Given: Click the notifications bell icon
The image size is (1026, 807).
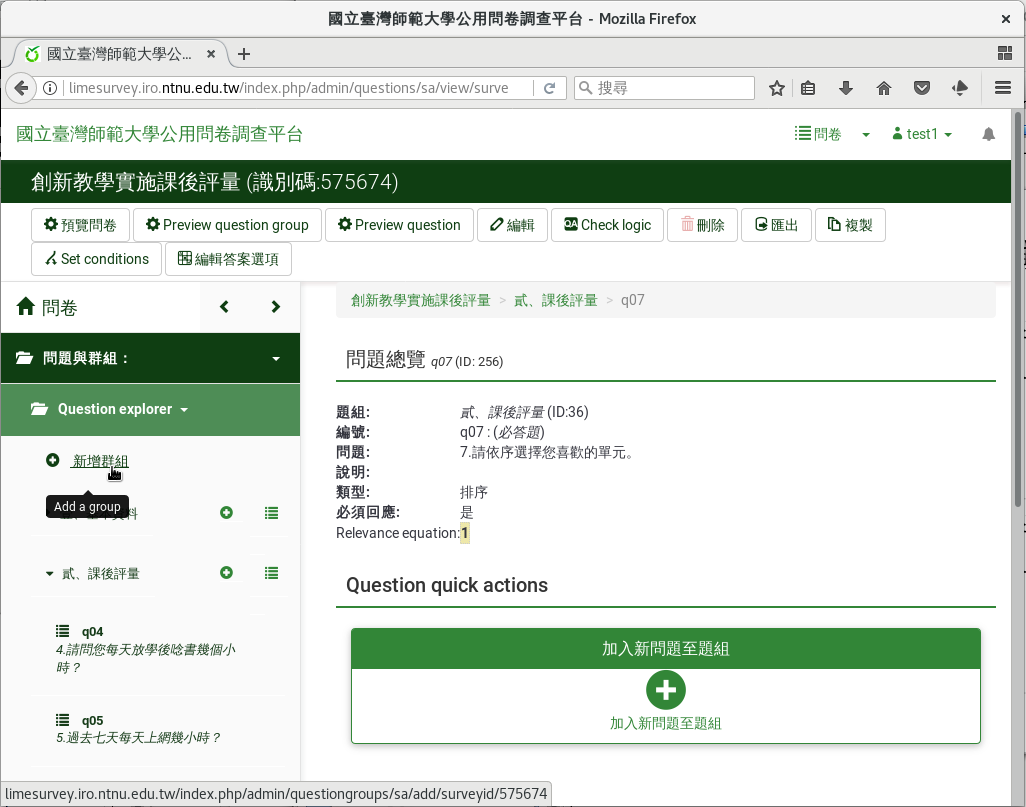Looking at the screenshot, I should click(x=989, y=134).
